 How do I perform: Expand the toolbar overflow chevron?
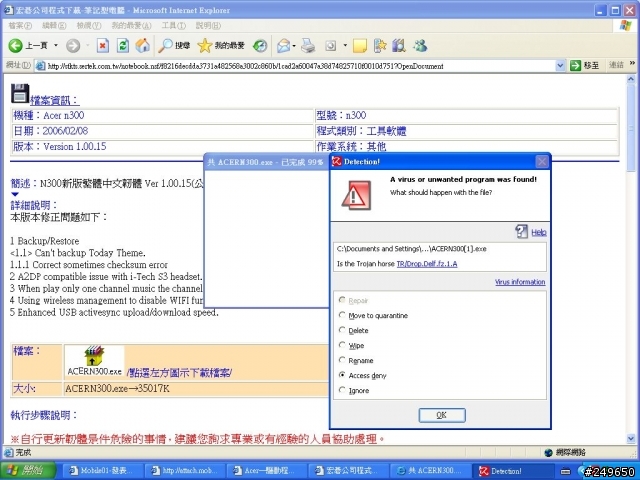pos(632,63)
